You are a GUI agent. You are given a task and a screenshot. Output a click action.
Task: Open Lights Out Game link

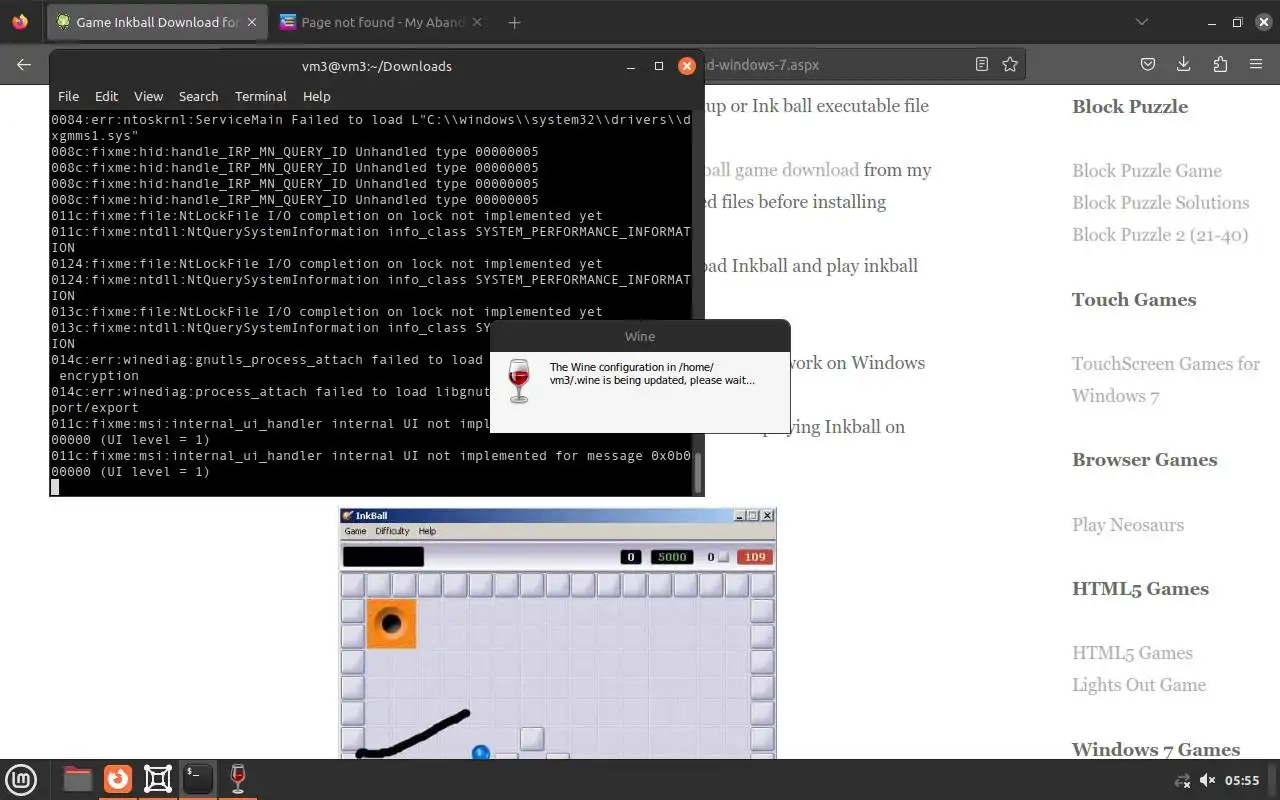(x=1139, y=685)
